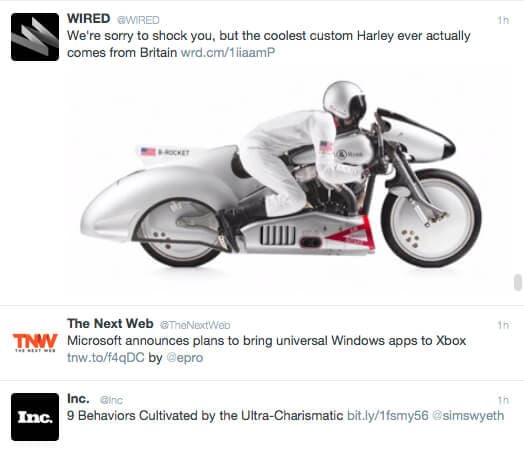Click The Next Web account name
This screenshot has width=524, height=455.
click(110, 323)
